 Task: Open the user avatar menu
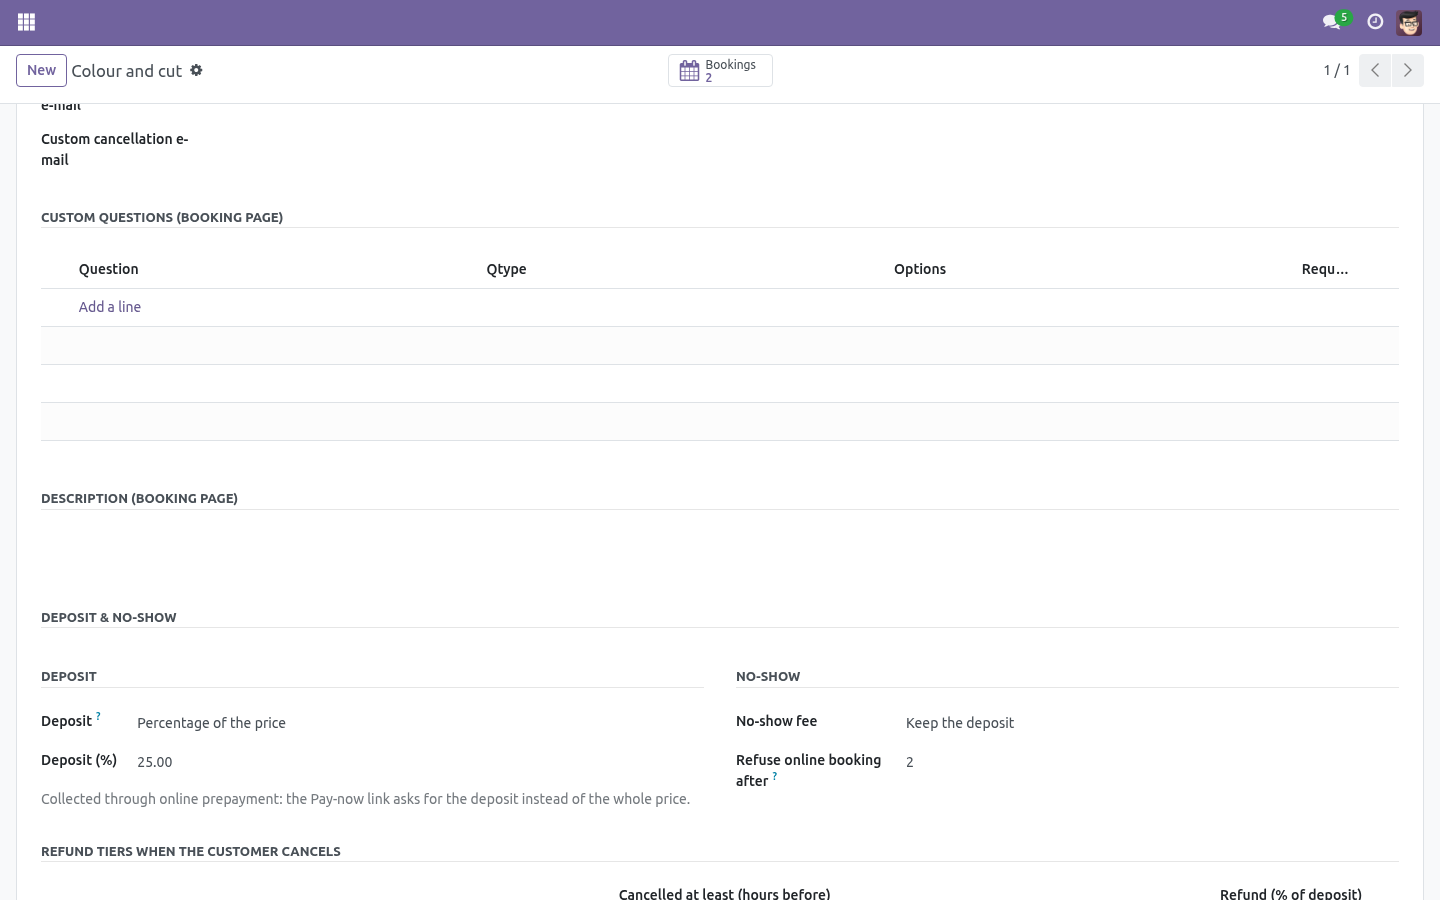tap(1409, 22)
